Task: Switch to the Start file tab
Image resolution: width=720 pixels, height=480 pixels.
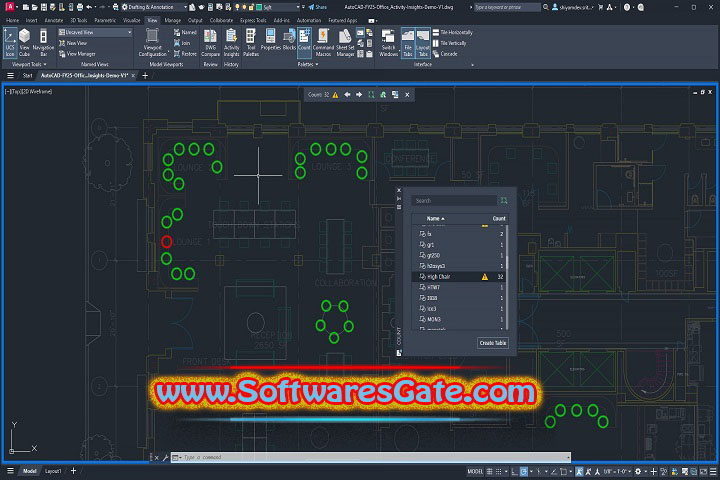Action: pyautogui.click(x=28, y=75)
